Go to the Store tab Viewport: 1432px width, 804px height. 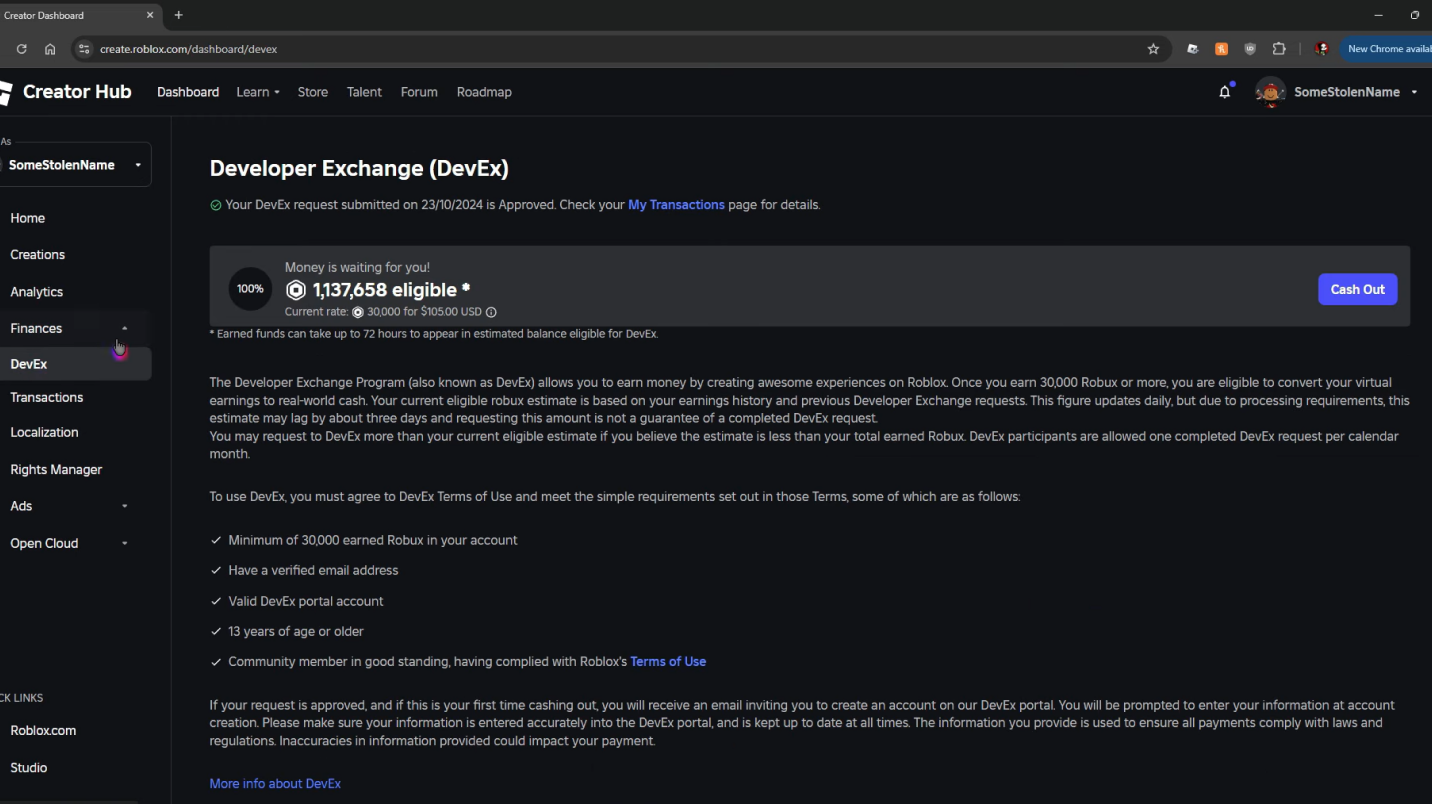click(312, 92)
